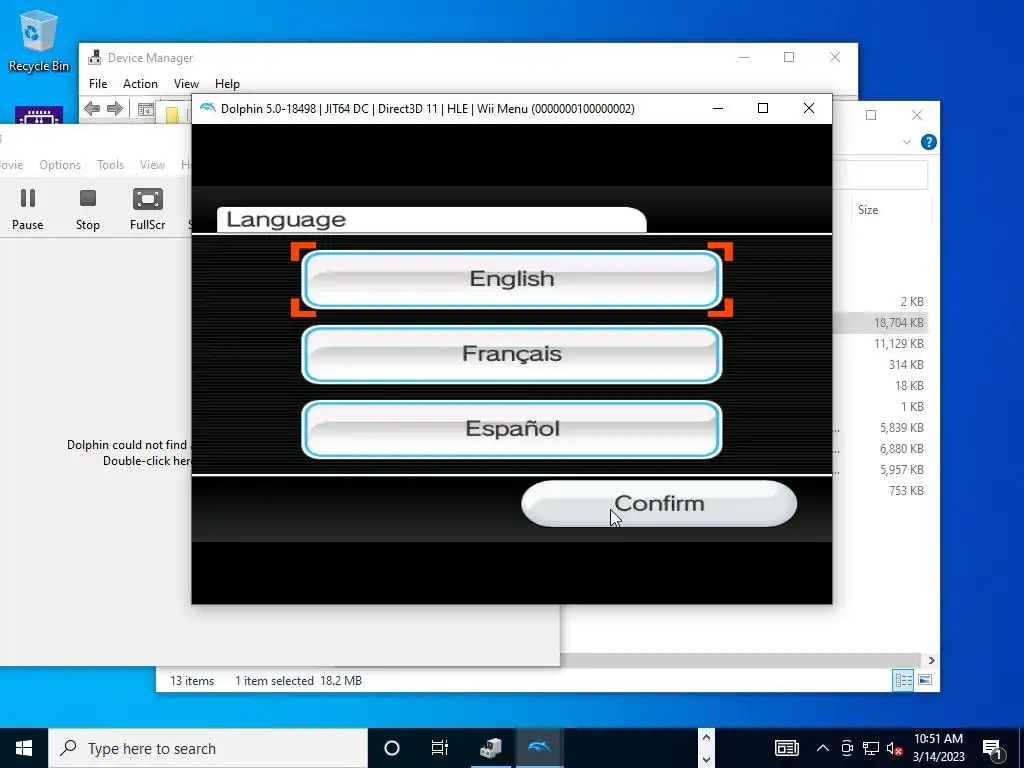Open the Recycle Bin desktop icon

[x=39, y=40]
